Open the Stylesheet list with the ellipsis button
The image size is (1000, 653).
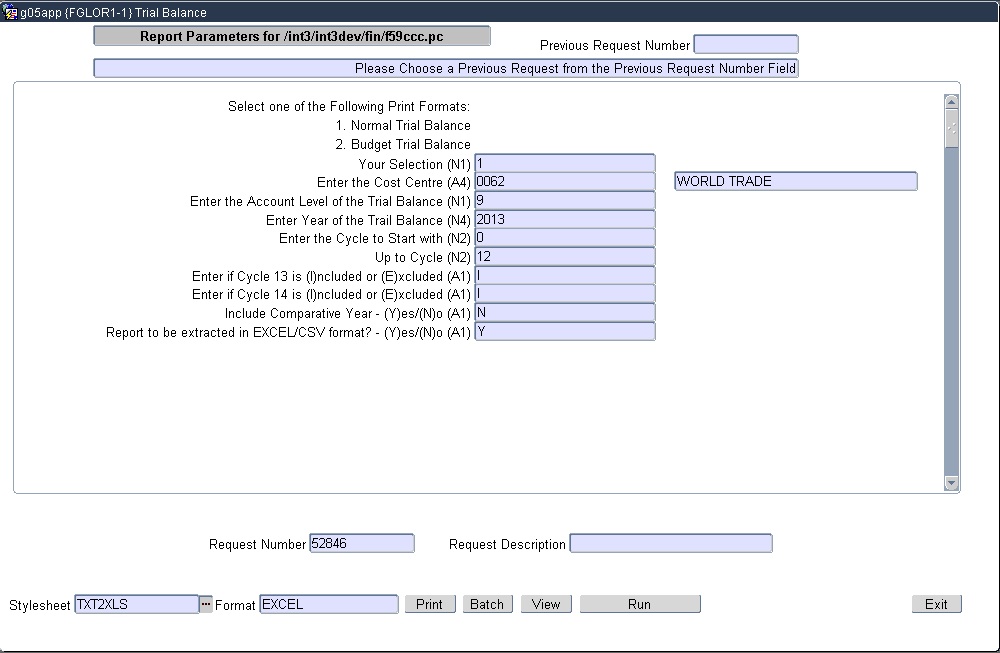pyautogui.click(x=206, y=604)
